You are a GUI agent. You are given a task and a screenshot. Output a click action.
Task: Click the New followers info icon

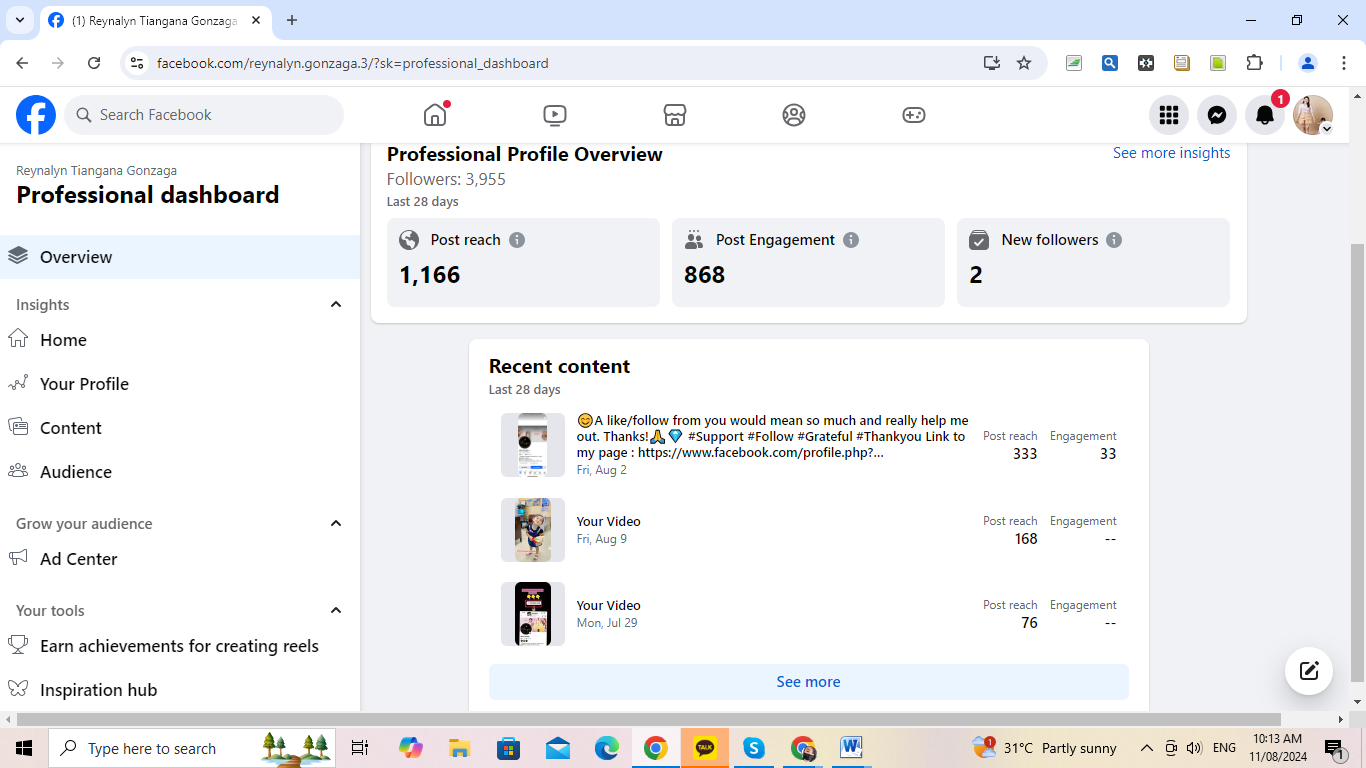pyautogui.click(x=1114, y=240)
